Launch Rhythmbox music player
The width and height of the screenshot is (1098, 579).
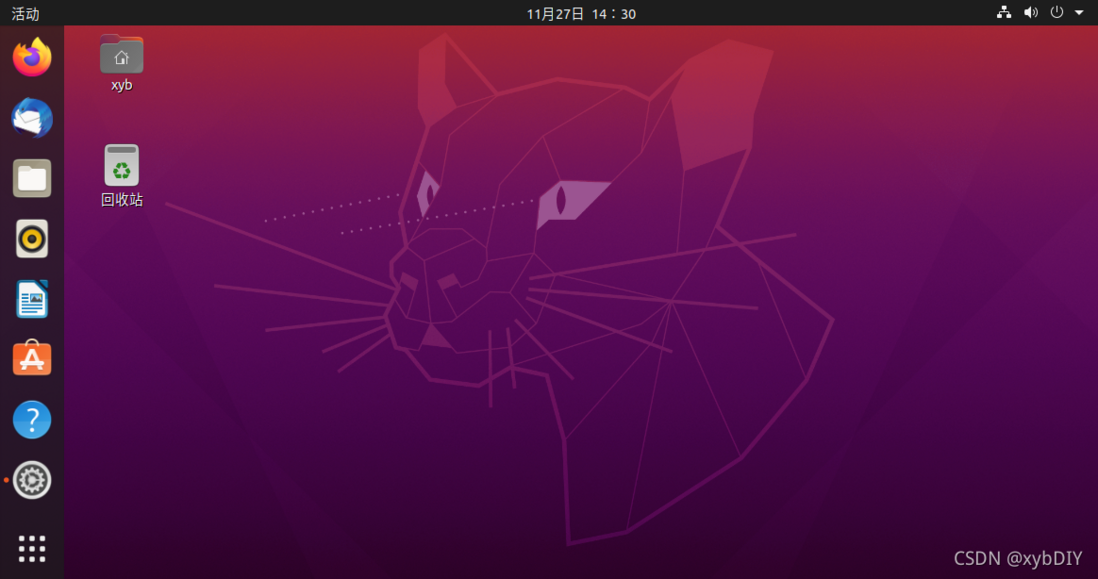pos(32,239)
